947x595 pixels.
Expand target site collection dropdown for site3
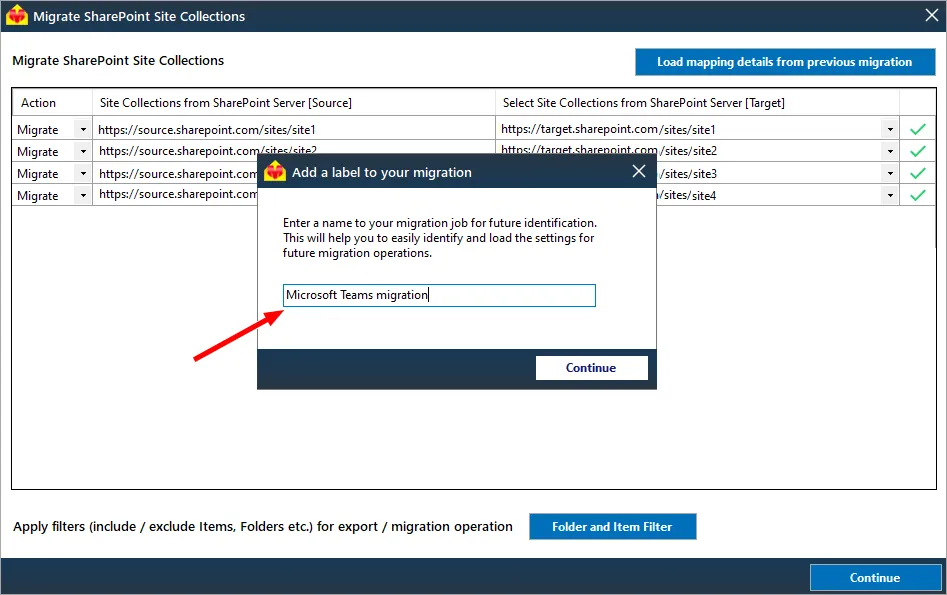(x=890, y=173)
